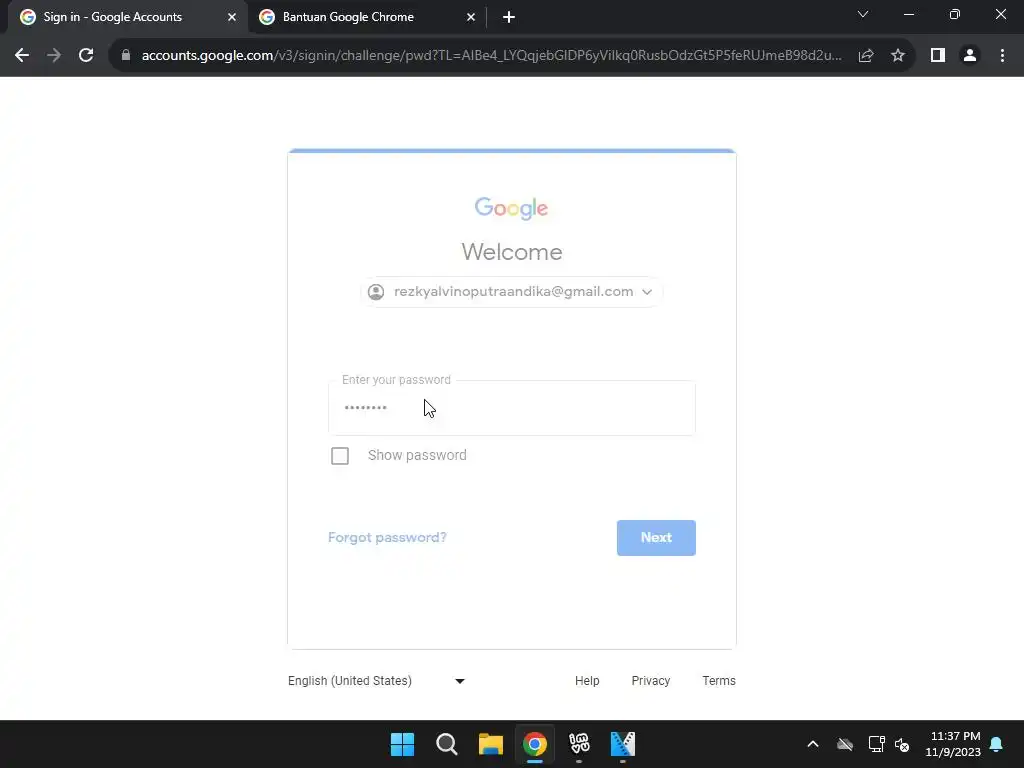
Task: Minimize the Chrome window
Action: tap(908, 14)
